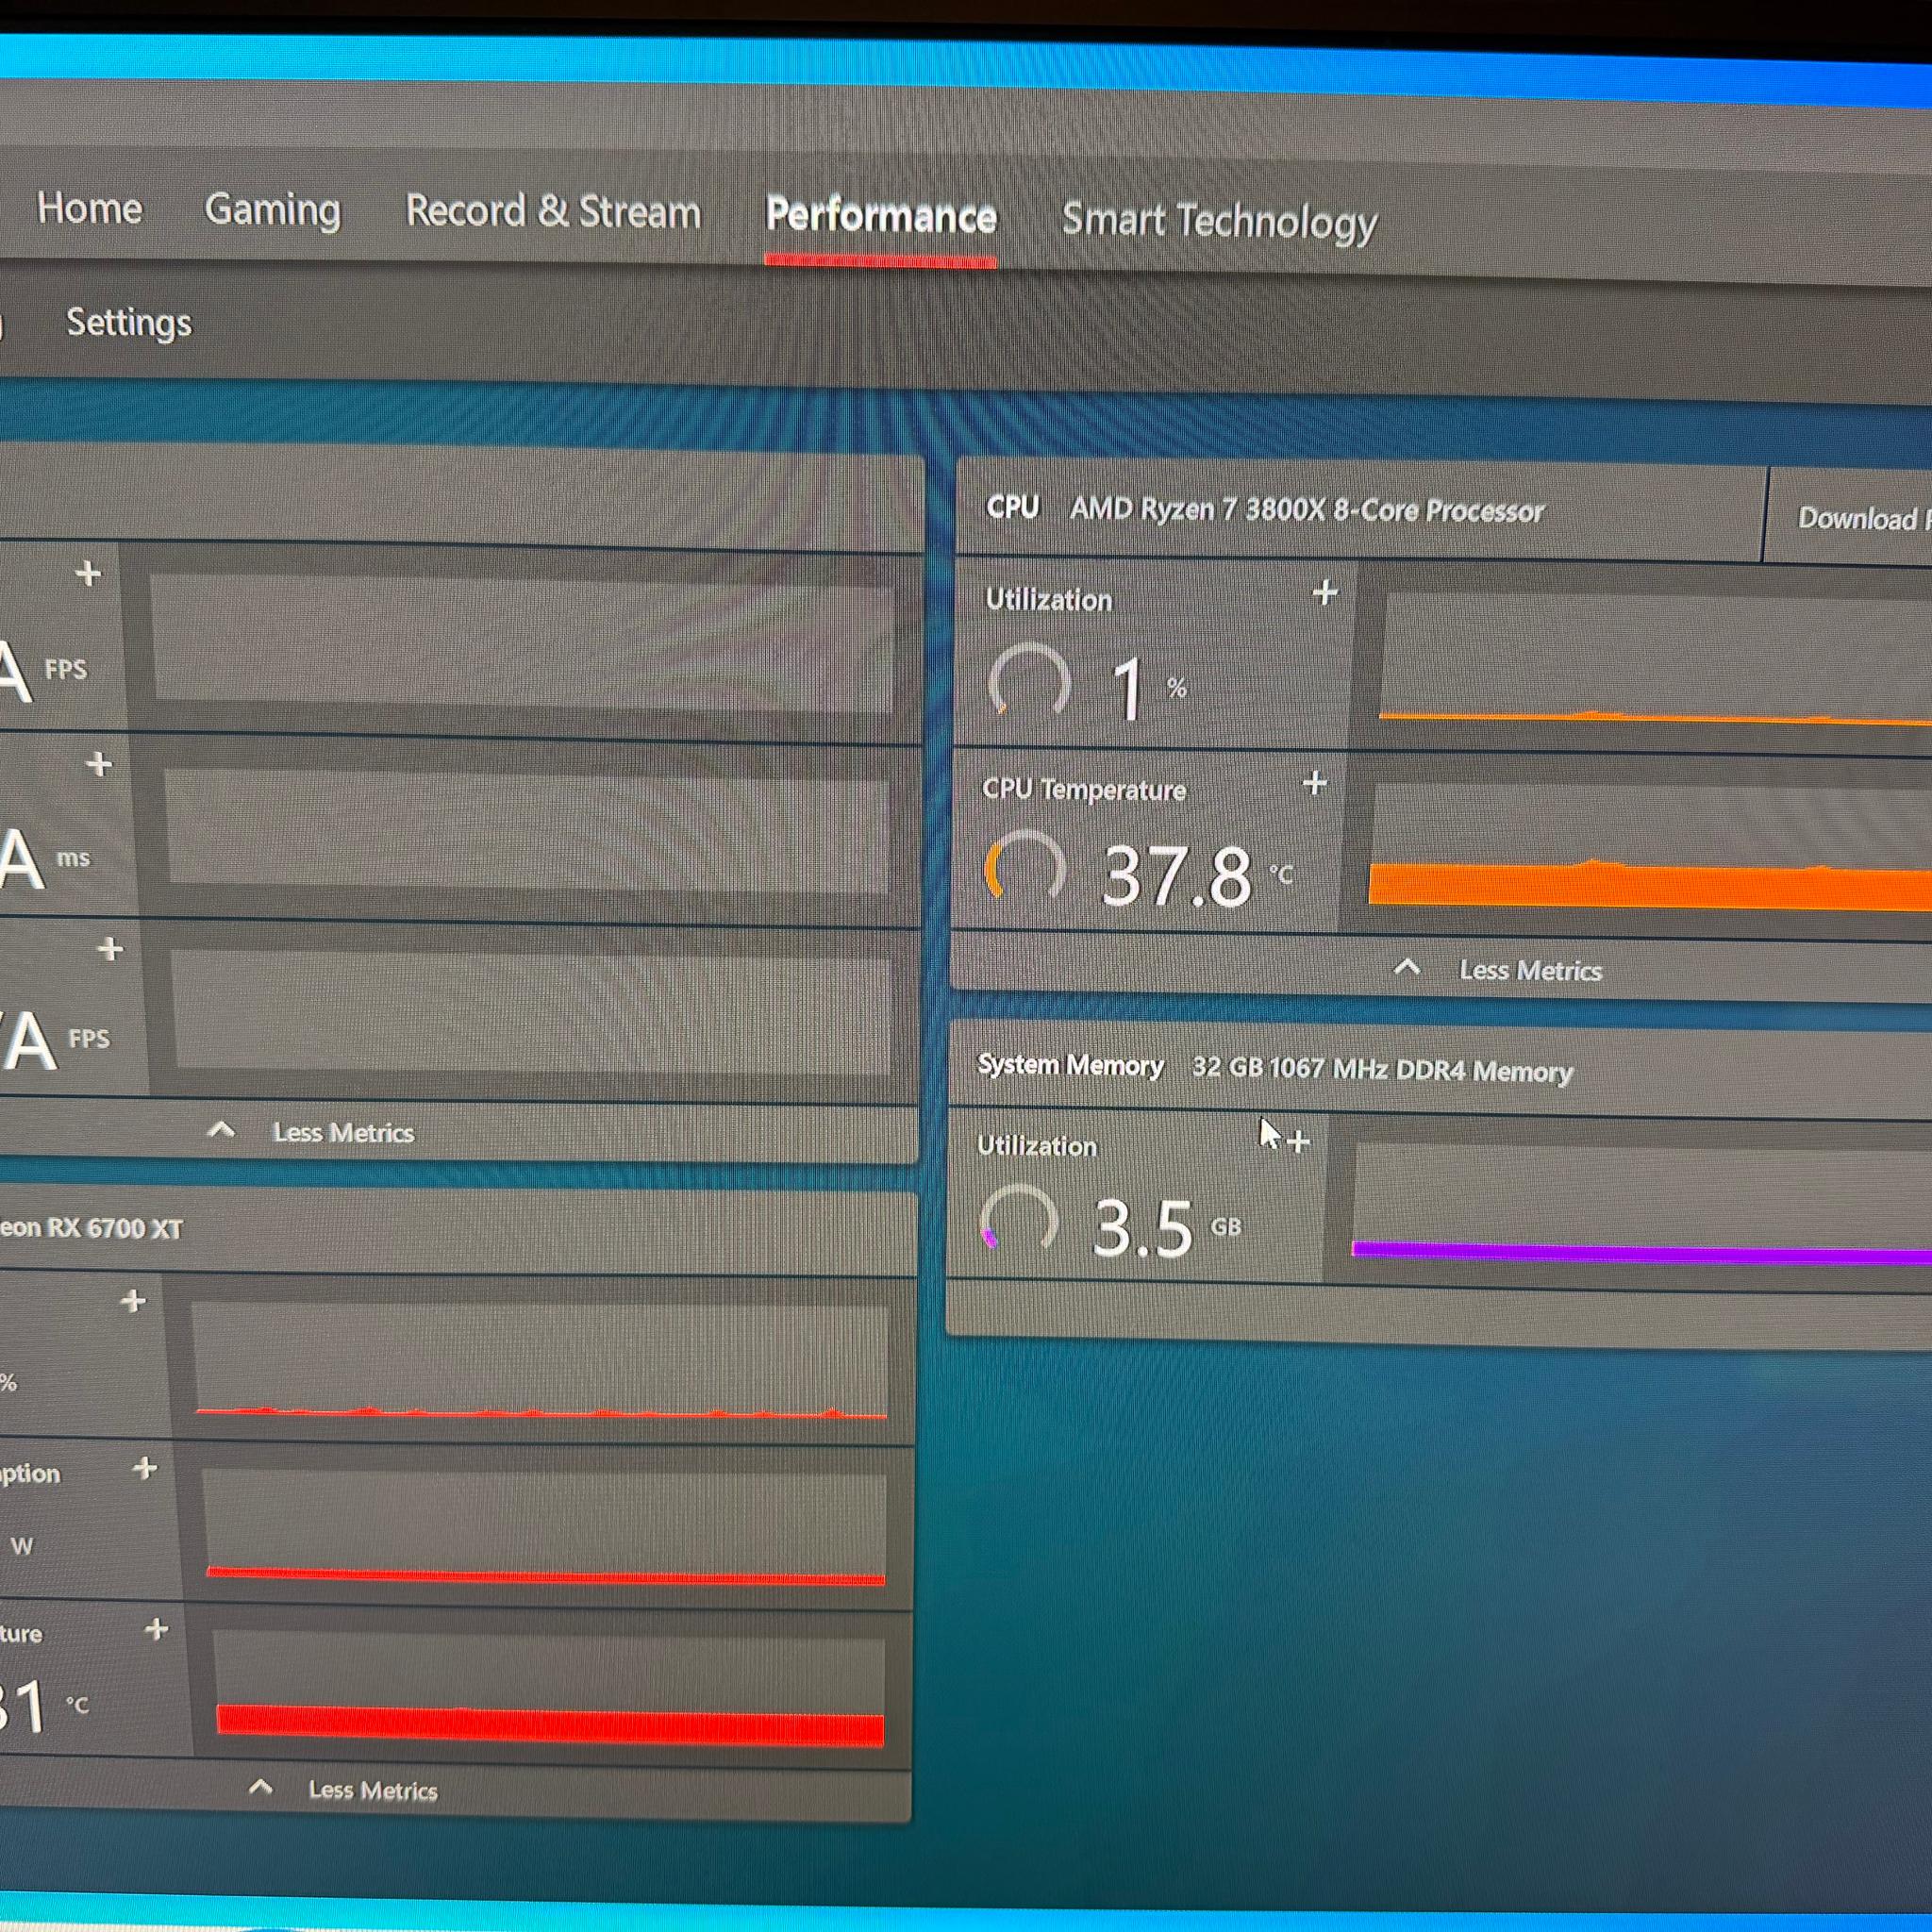Click the plus icon on the ms frame time row
This screenshot has width=1932, height=1932.
tap(99, 764)
